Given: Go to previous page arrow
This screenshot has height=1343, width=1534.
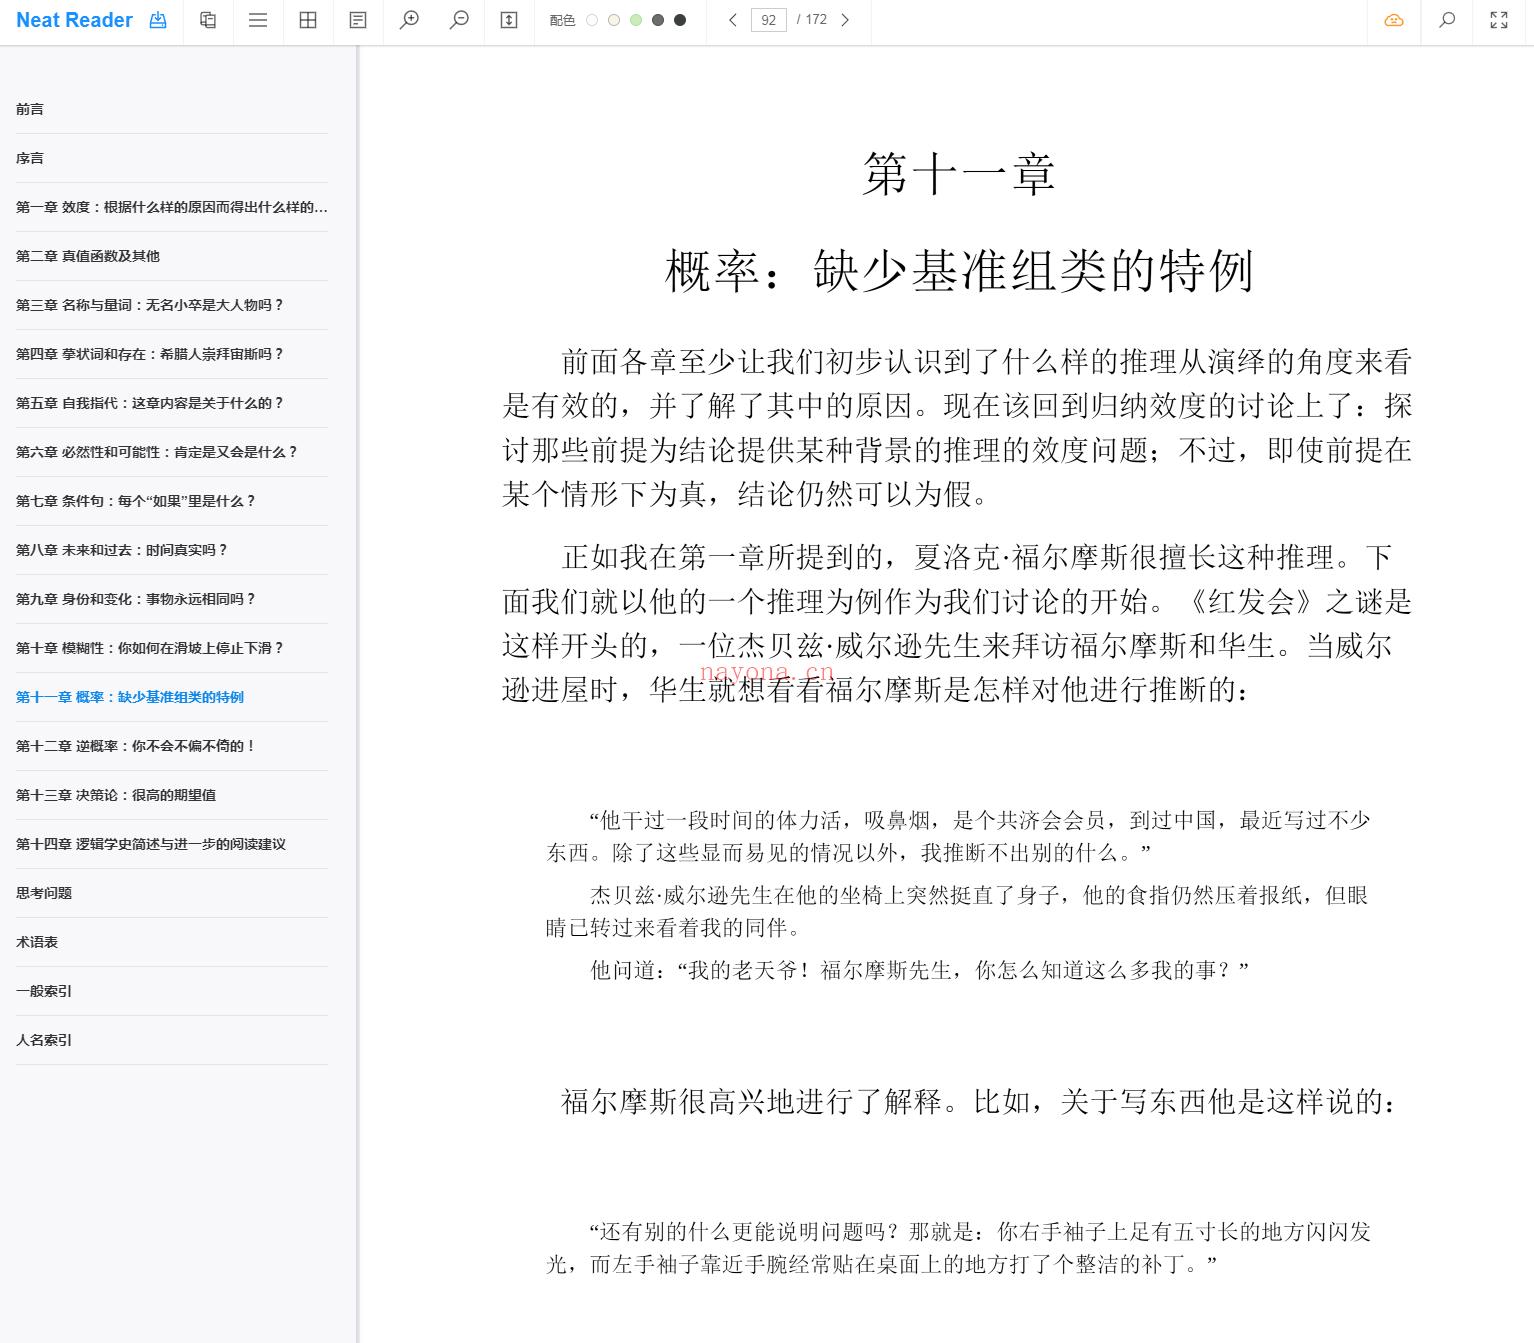Looking at the screenshot, I should click(733, 20).
